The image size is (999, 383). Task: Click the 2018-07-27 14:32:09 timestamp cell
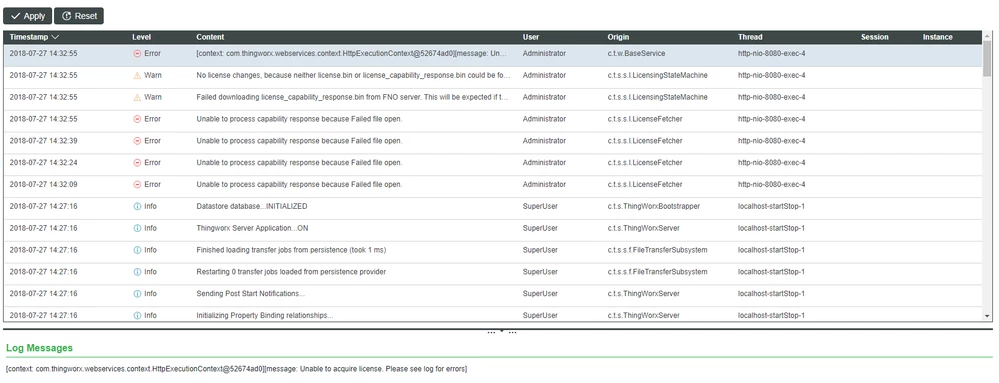(43, 184)
